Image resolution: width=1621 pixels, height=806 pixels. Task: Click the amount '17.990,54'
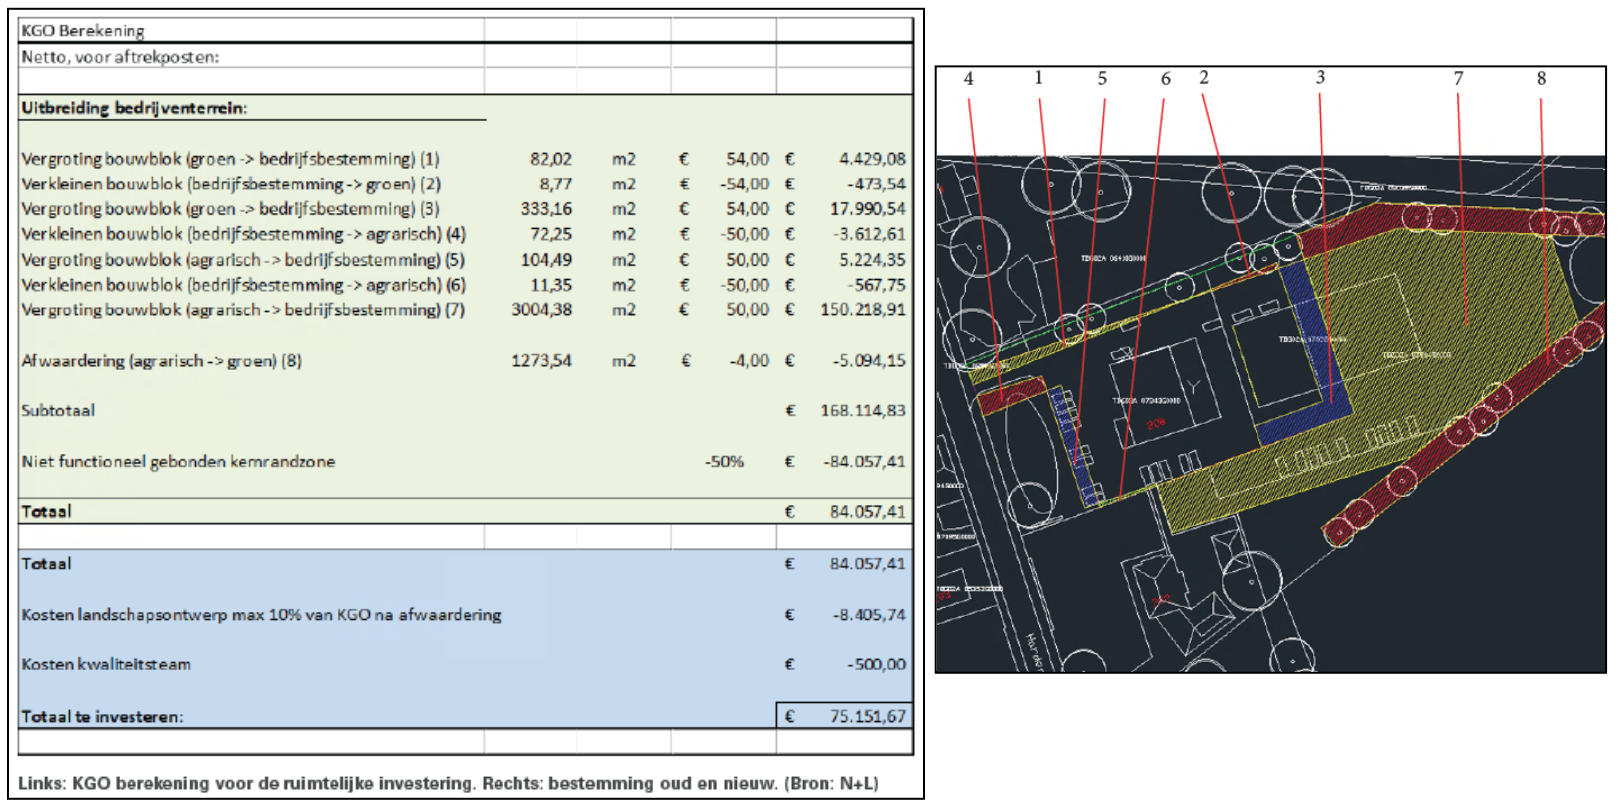[x=868, y=209]
